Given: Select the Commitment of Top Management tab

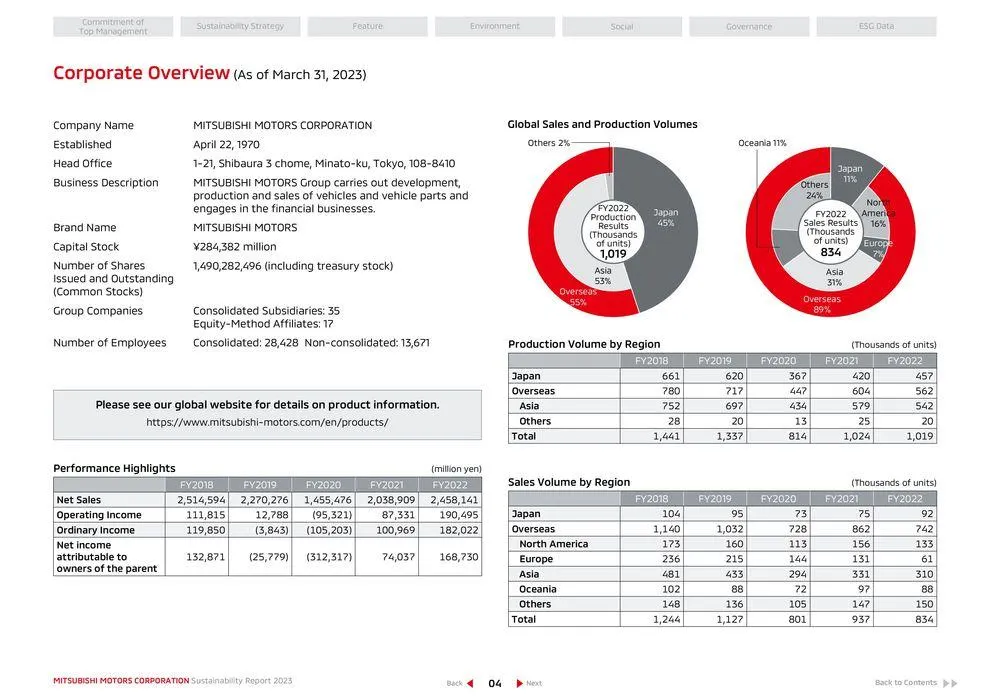Looking at the screenshot, I should tap(112, 26).
